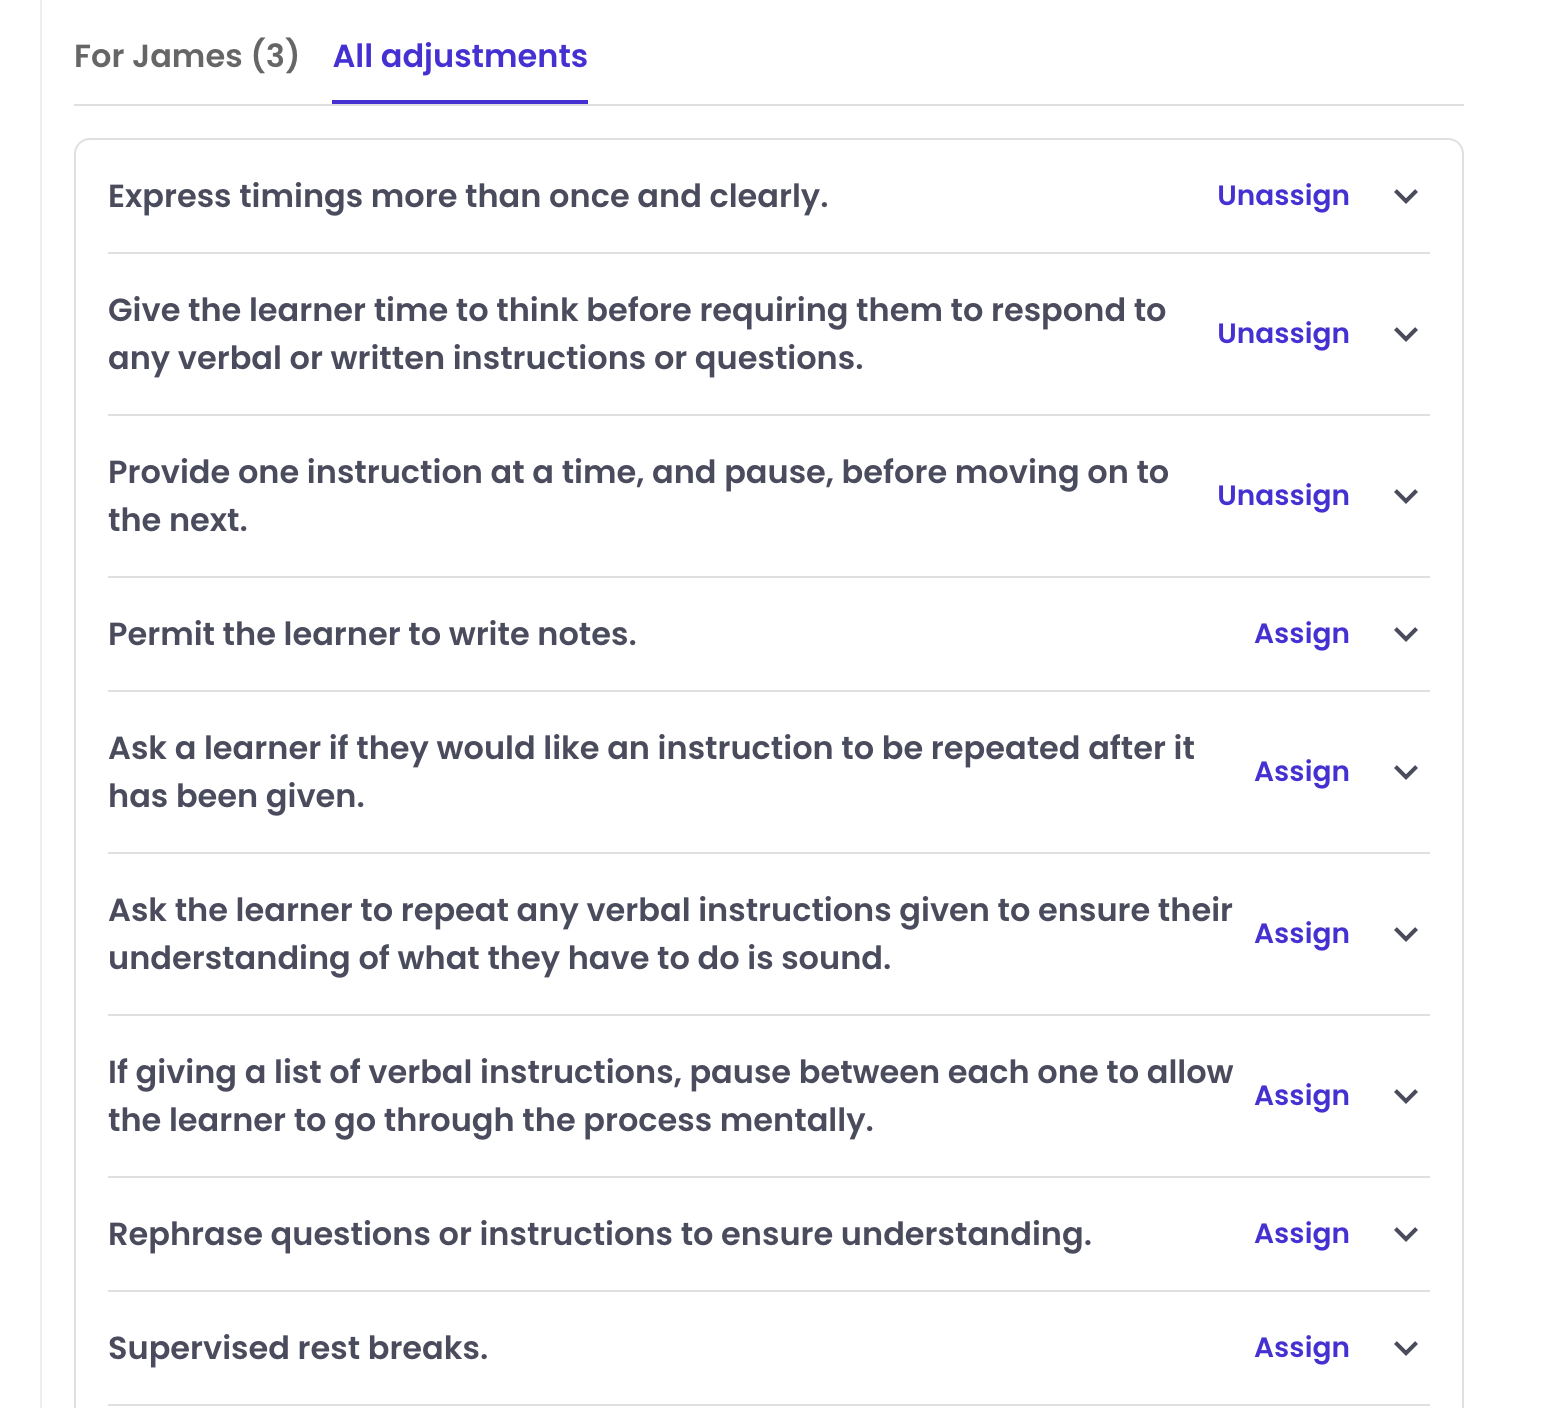The width and height of the screenshot is (1556, 1408).
Task: Expand 'Ask a learner if they would like' chevron
Action: coord(1406,772)
